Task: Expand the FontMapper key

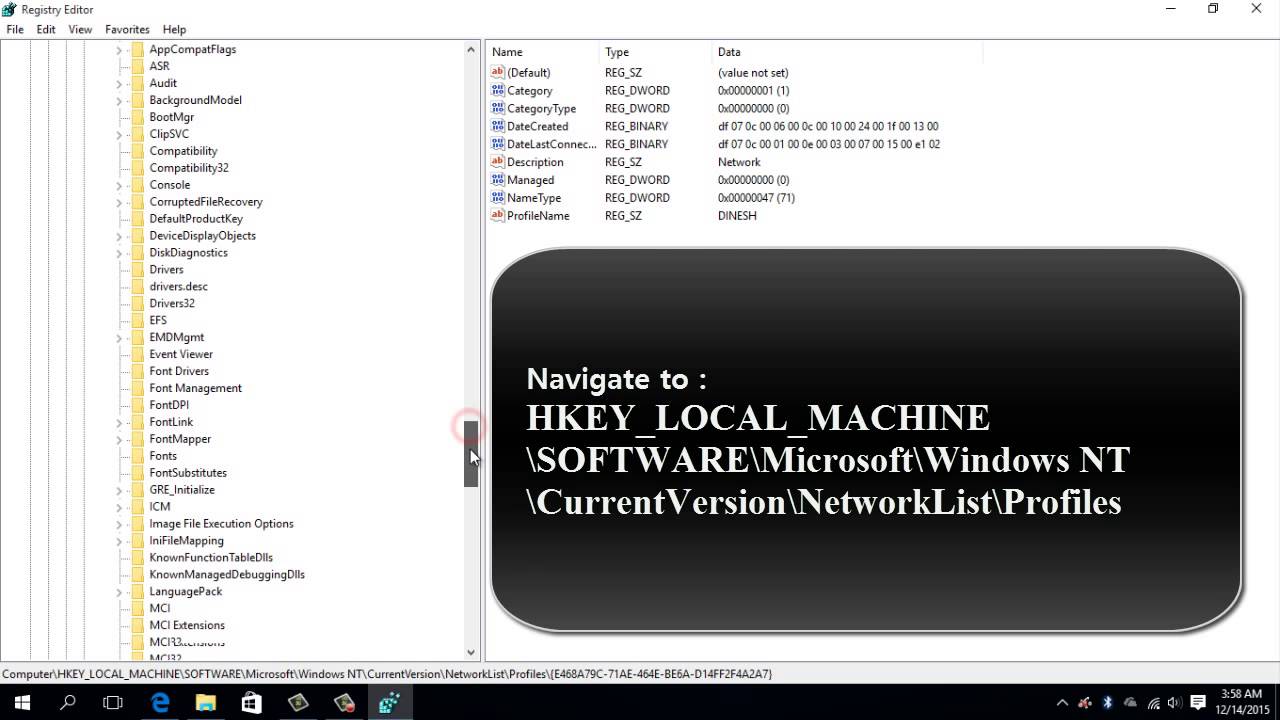Action: pyautogui.click(x=119, y=440)
